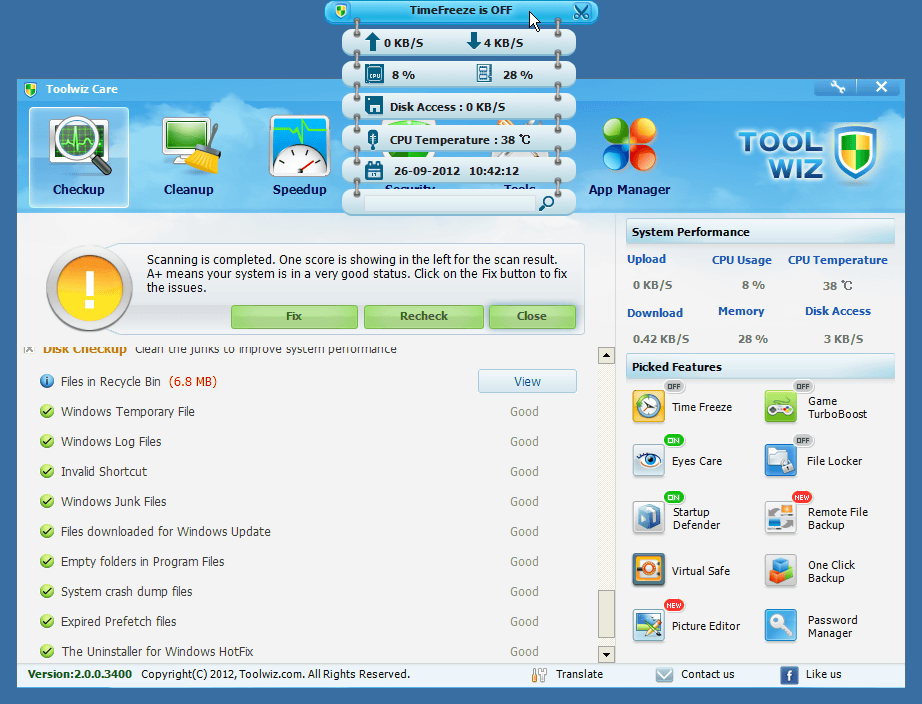Switch to the Cleanup tab
Screen dimensions: 922x704
click(189, 157)
